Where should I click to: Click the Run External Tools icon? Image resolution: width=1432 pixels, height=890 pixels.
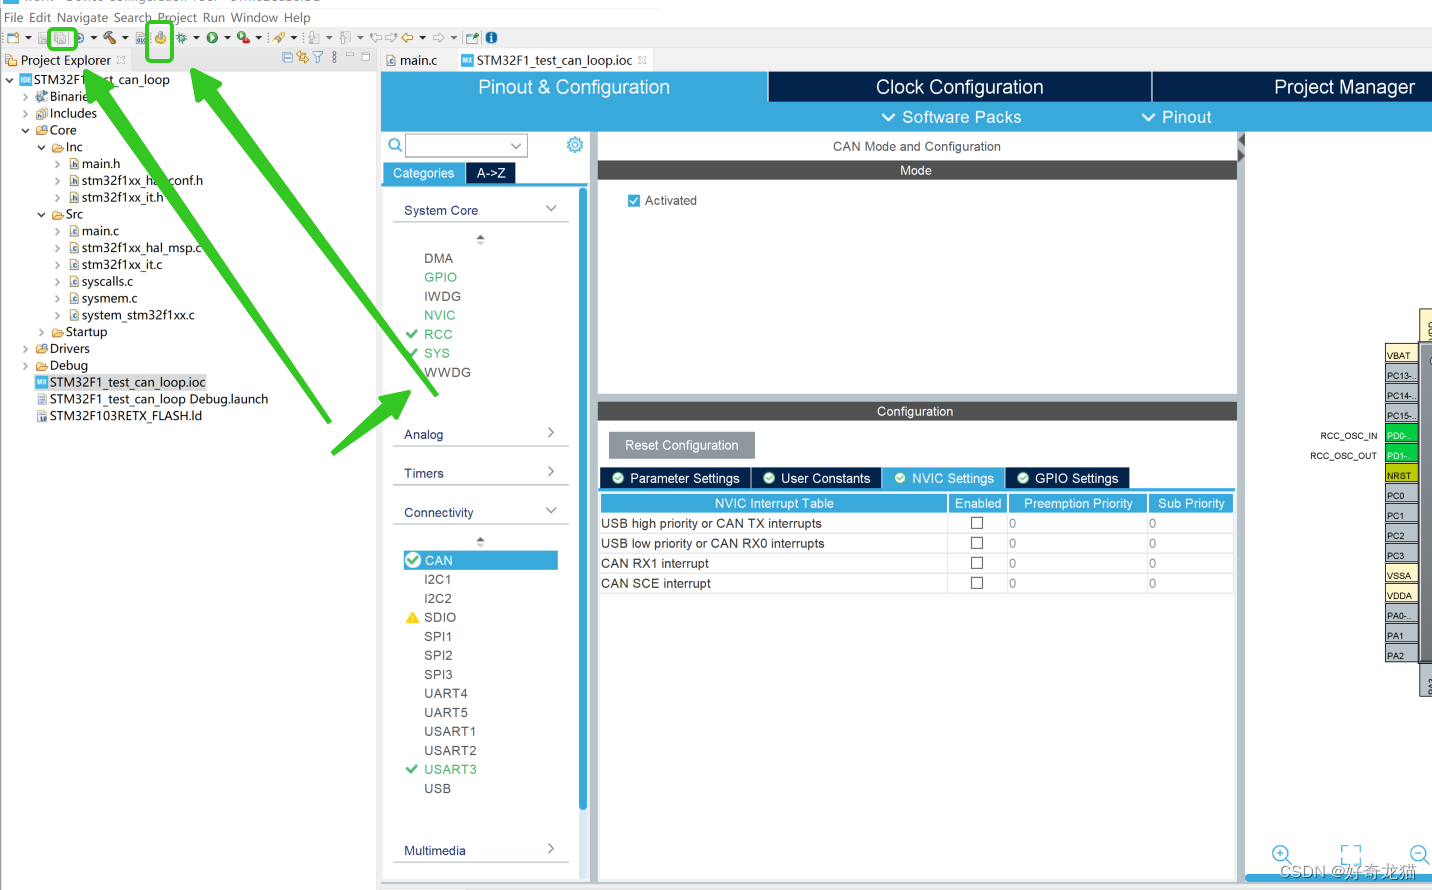pyautogui.click(x=243, y=38)
